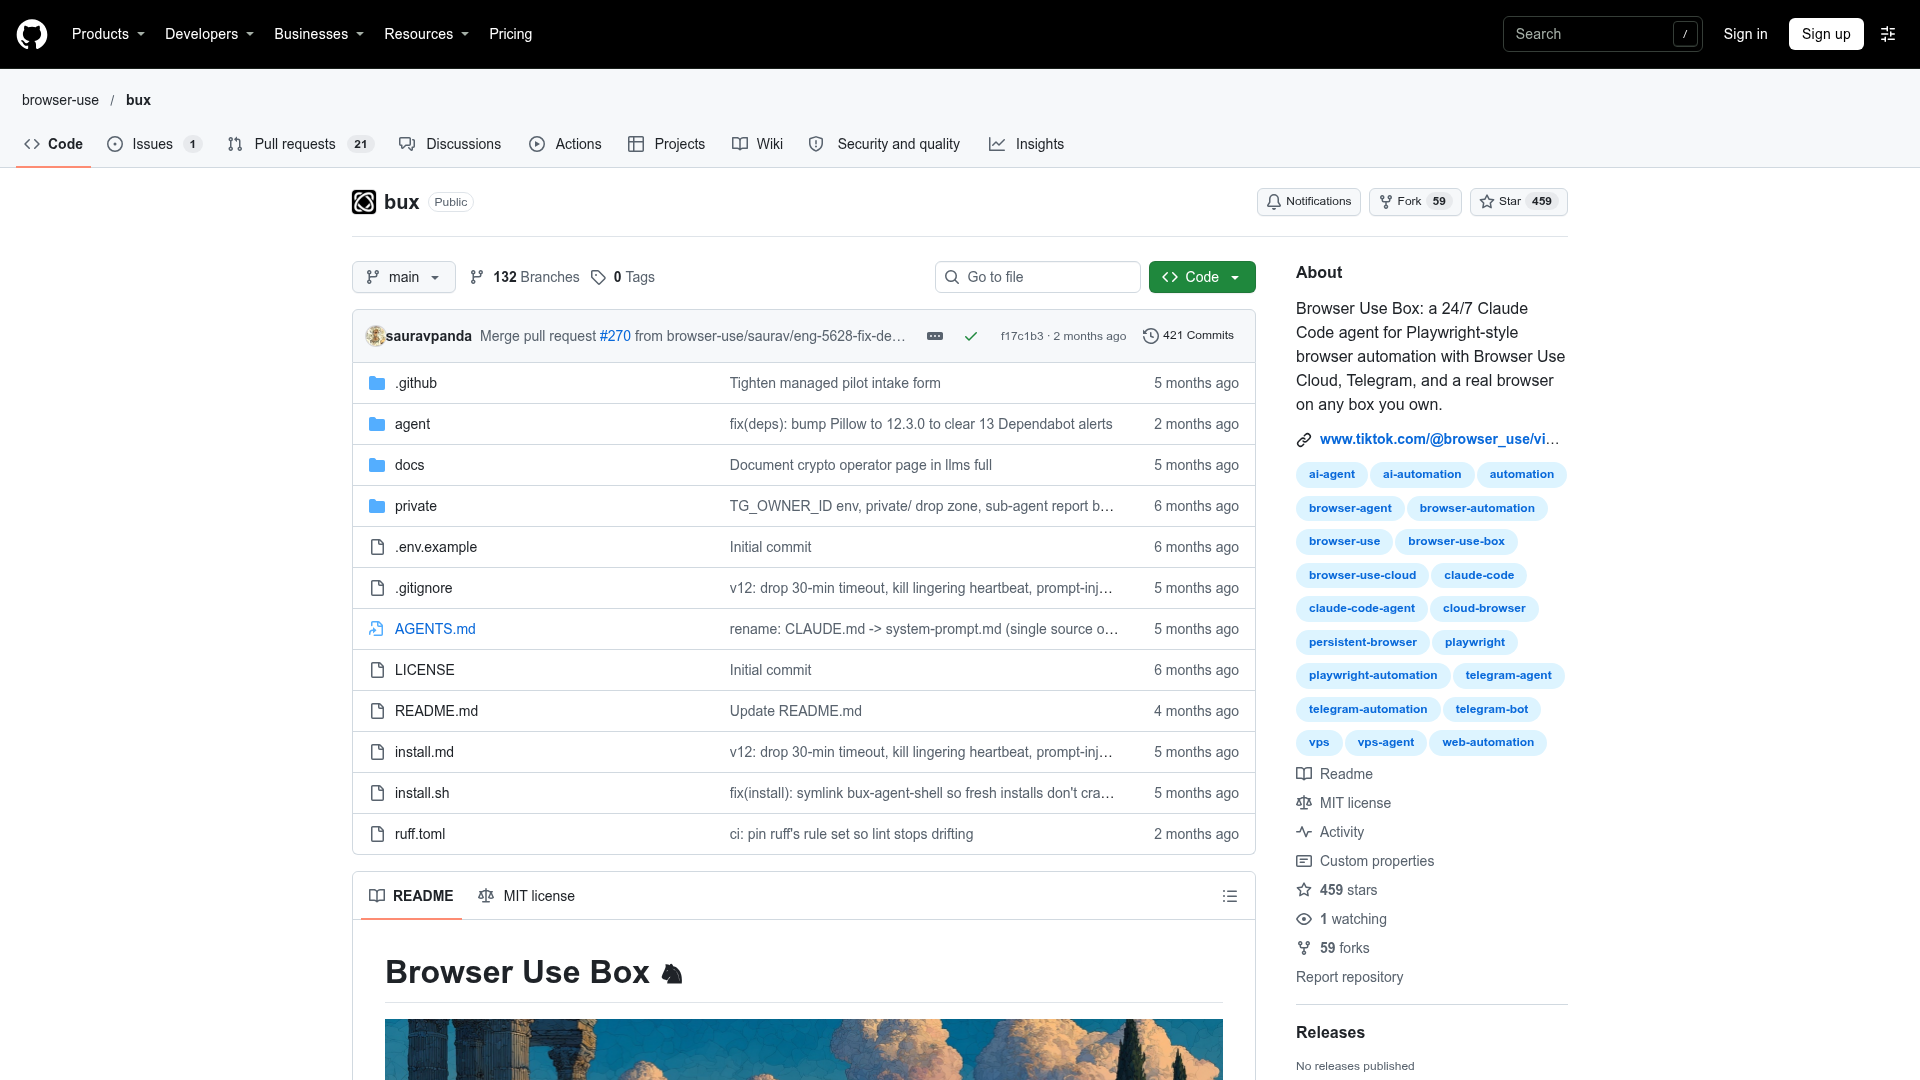Click the history clock icon by Commits
1920x1080 pixels.
(1151, 336)
